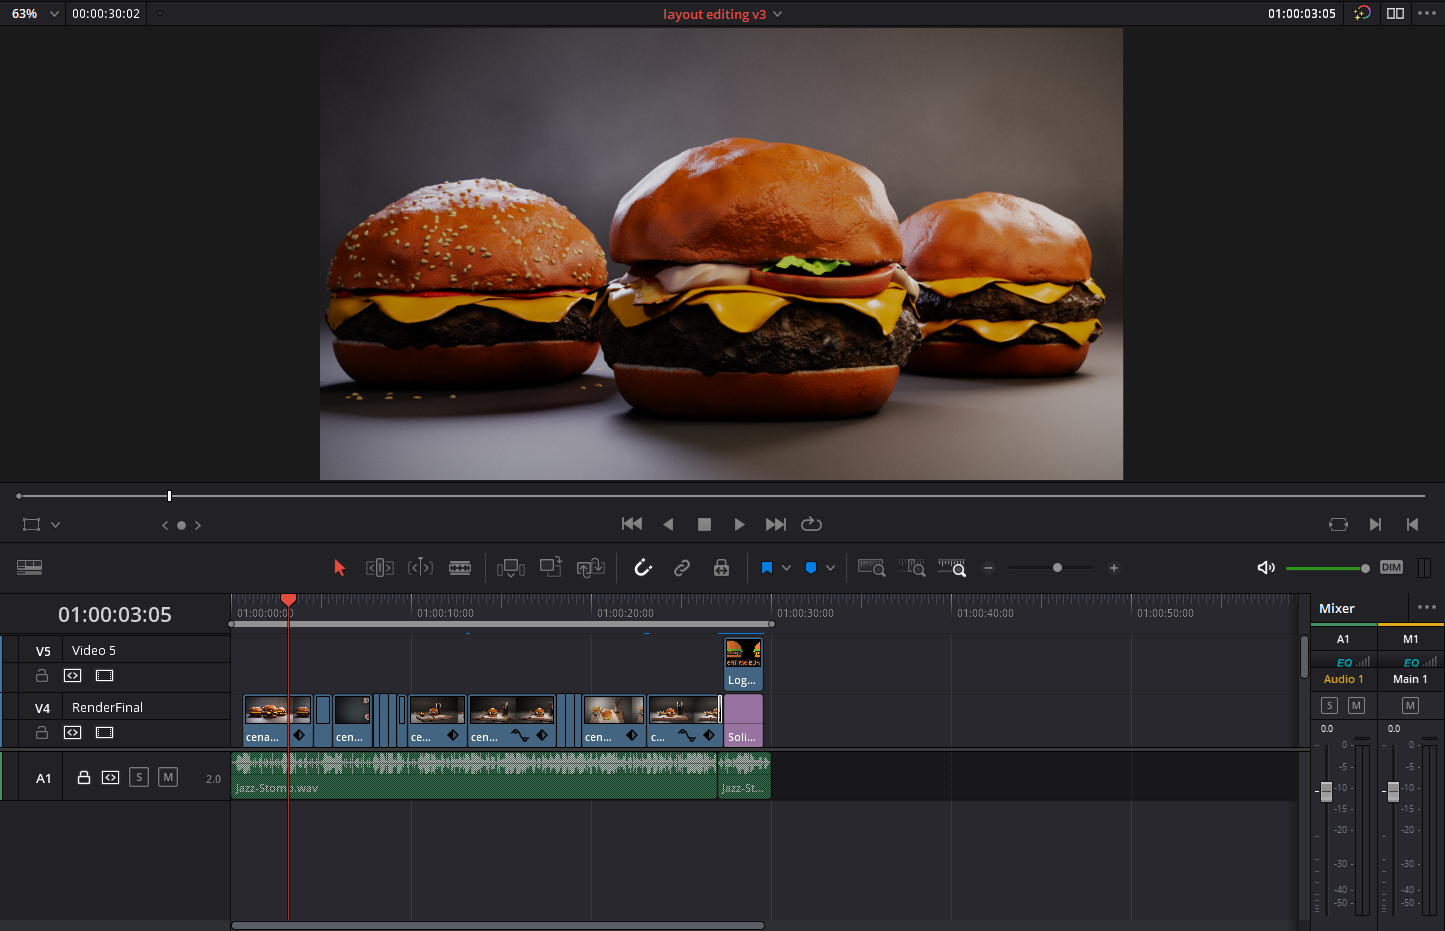The height and width of the screenshot is (931, 1445).
Task: Select the Blade edit mode tool
Action: [460, 568]
